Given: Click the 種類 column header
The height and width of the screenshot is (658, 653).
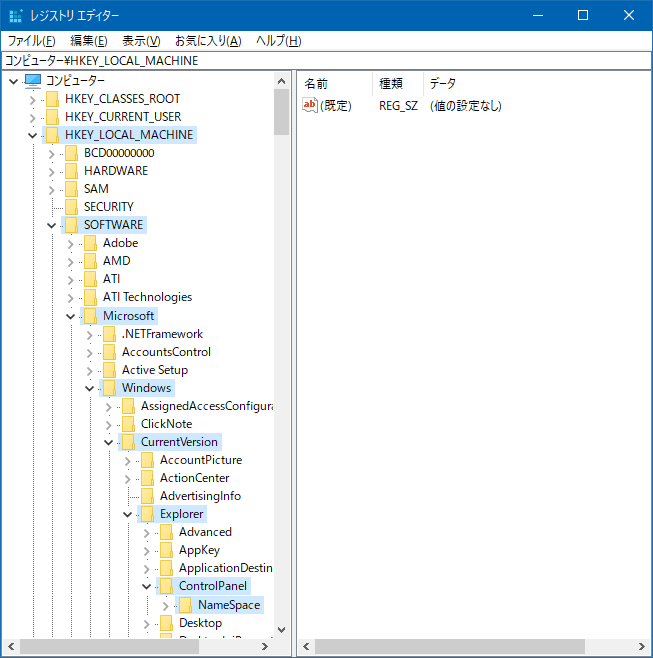Looking at the screenshot, I should pyautogui.click(x=397, y=84).
